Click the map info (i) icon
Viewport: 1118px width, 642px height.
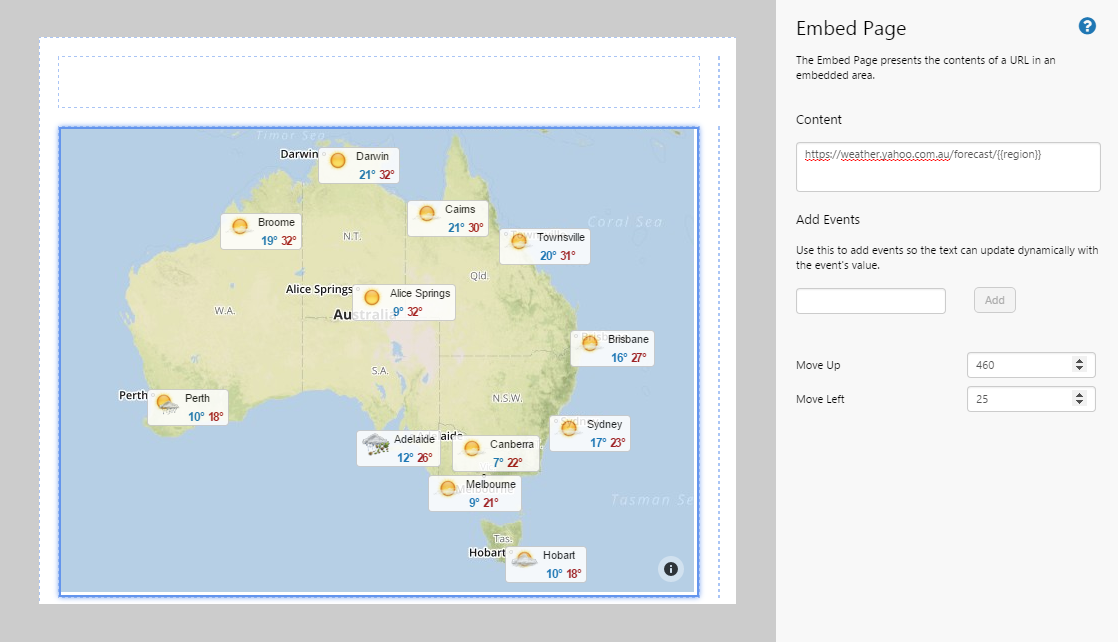(x=671, y=568)
